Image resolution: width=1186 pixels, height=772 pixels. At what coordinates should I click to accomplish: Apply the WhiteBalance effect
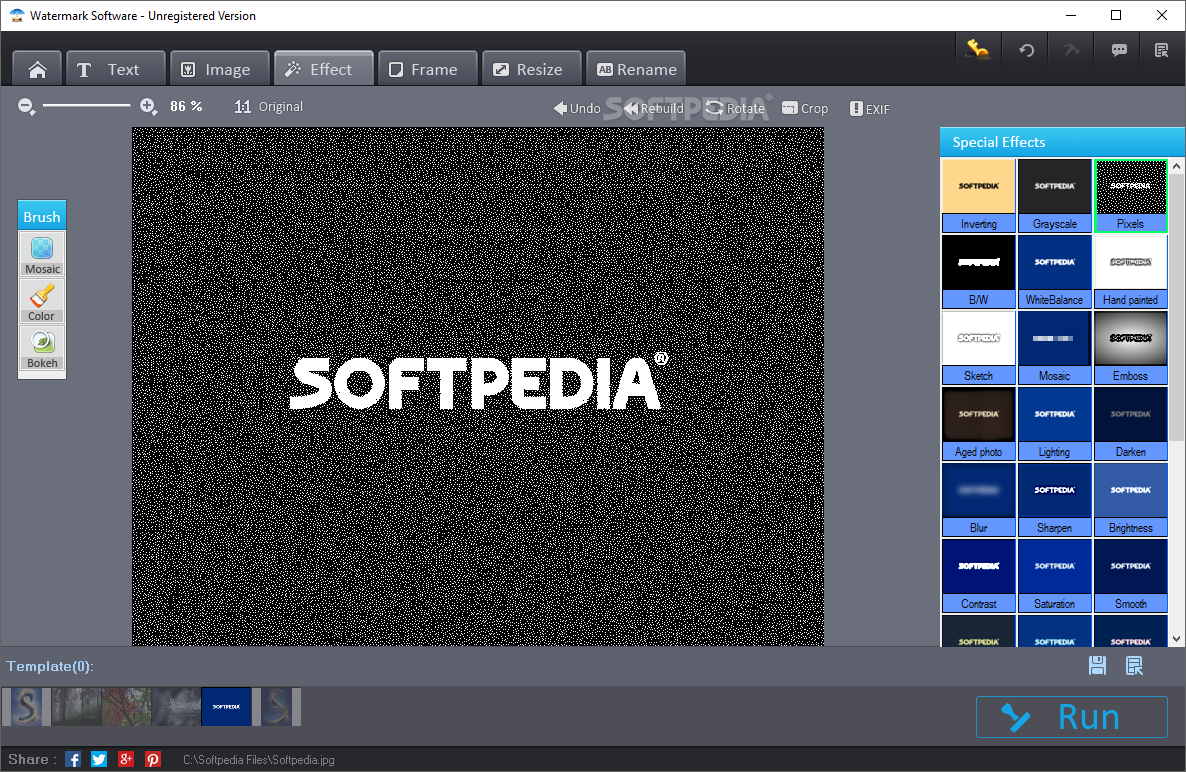click(1054, 271)
